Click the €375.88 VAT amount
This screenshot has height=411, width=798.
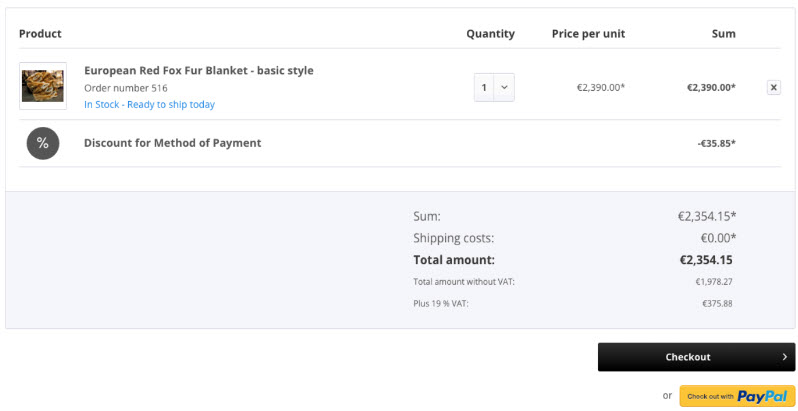click(717, 303)
